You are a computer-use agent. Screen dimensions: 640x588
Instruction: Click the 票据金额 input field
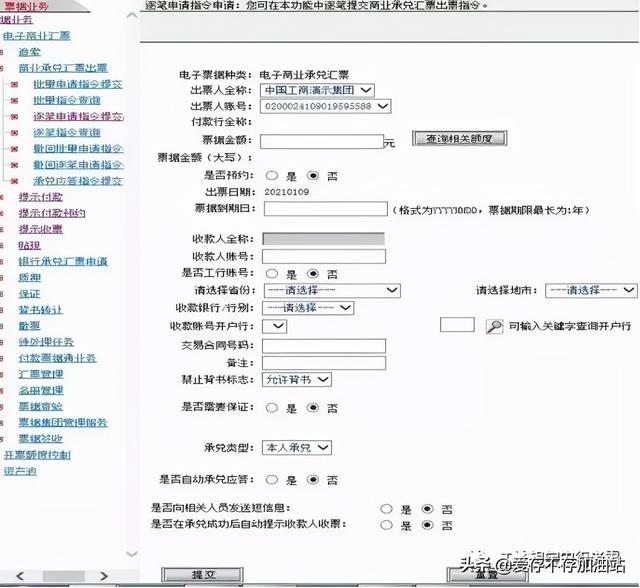pyautogui.click(x=322, y=141)
